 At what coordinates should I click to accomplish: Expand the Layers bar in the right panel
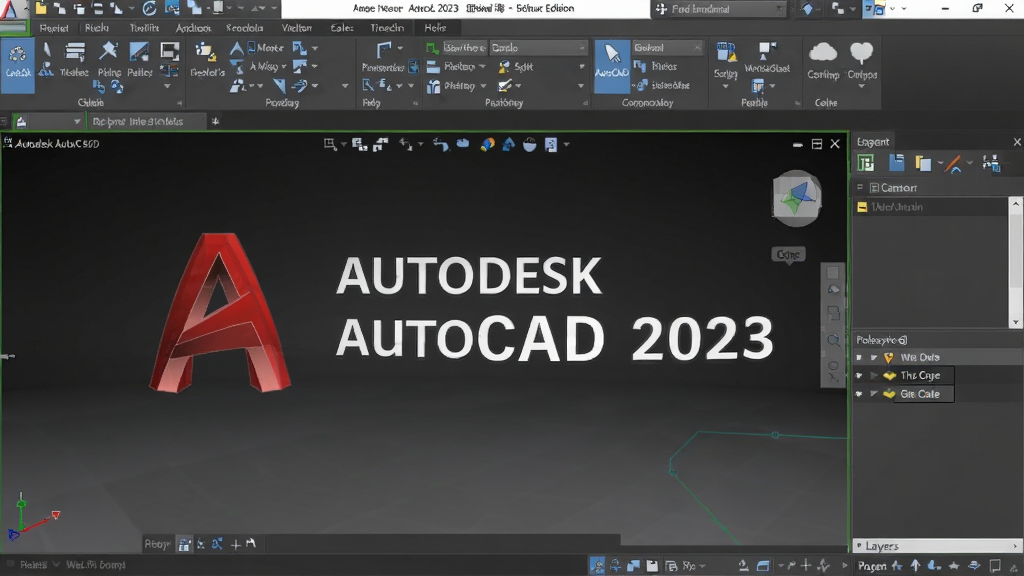[x=937, y=546]
